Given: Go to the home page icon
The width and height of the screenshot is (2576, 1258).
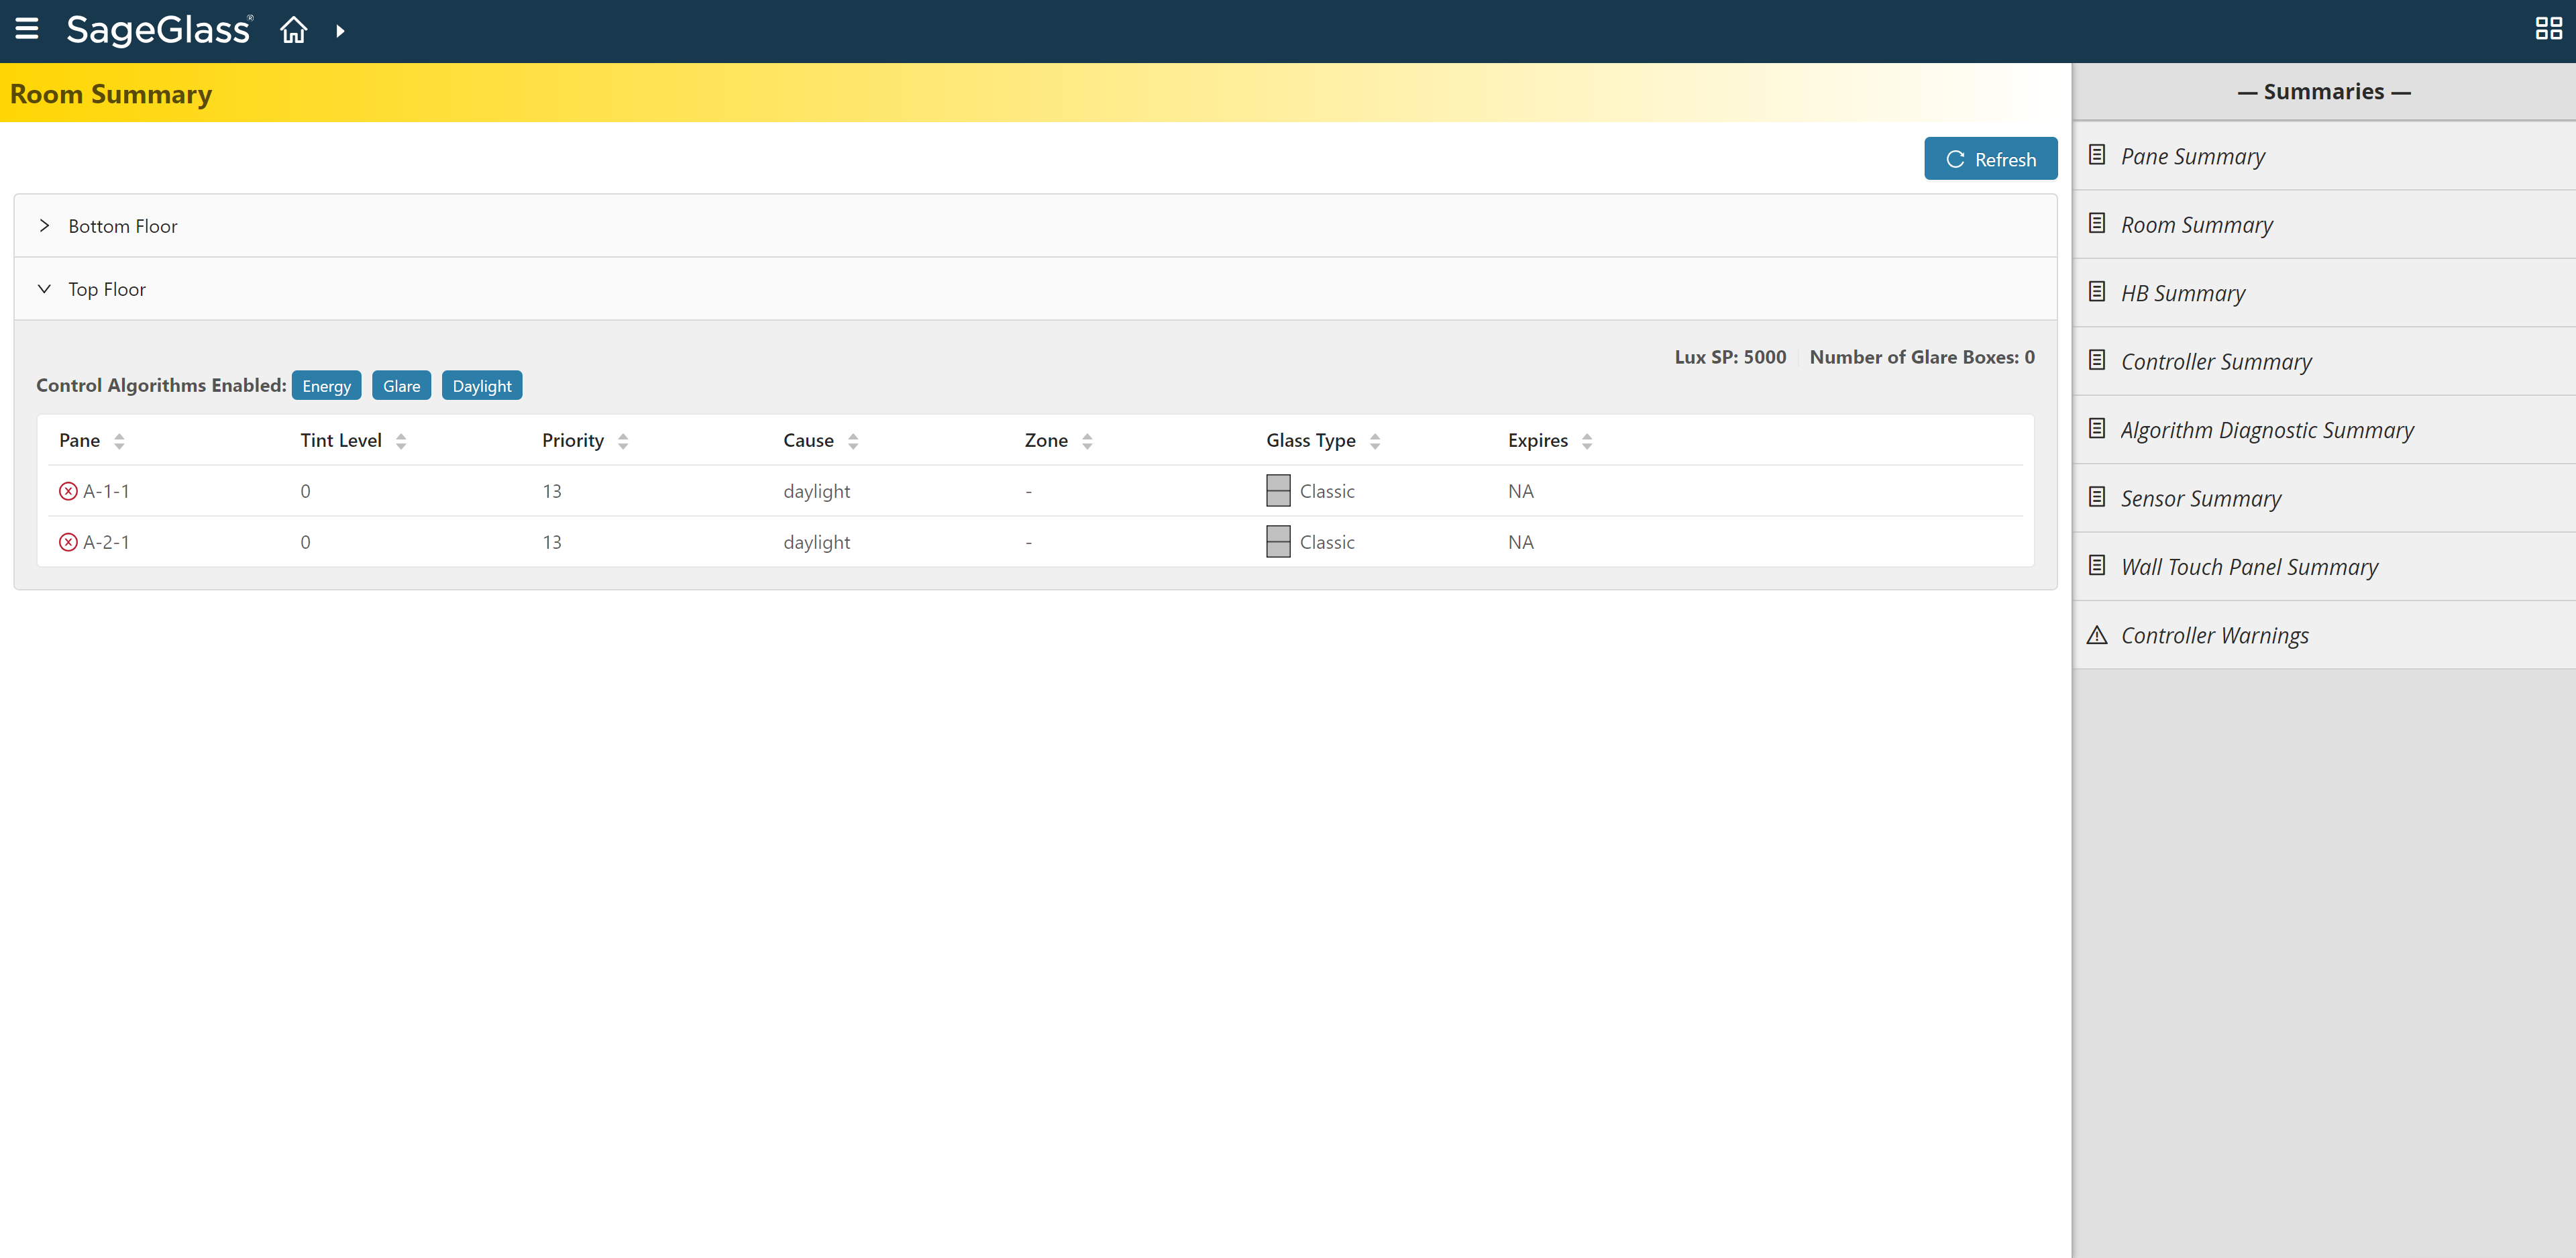Looking at the screenshot, I should tap(293, 30).
